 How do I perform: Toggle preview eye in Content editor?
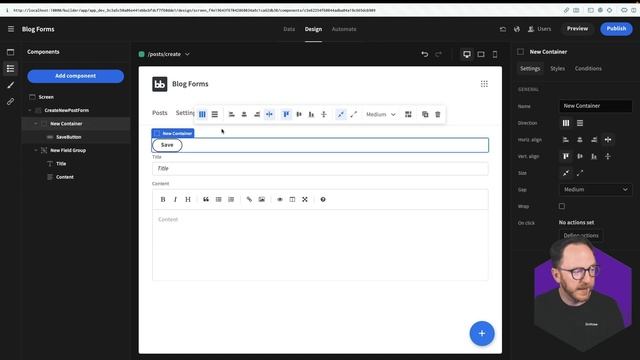coord(280,199)
